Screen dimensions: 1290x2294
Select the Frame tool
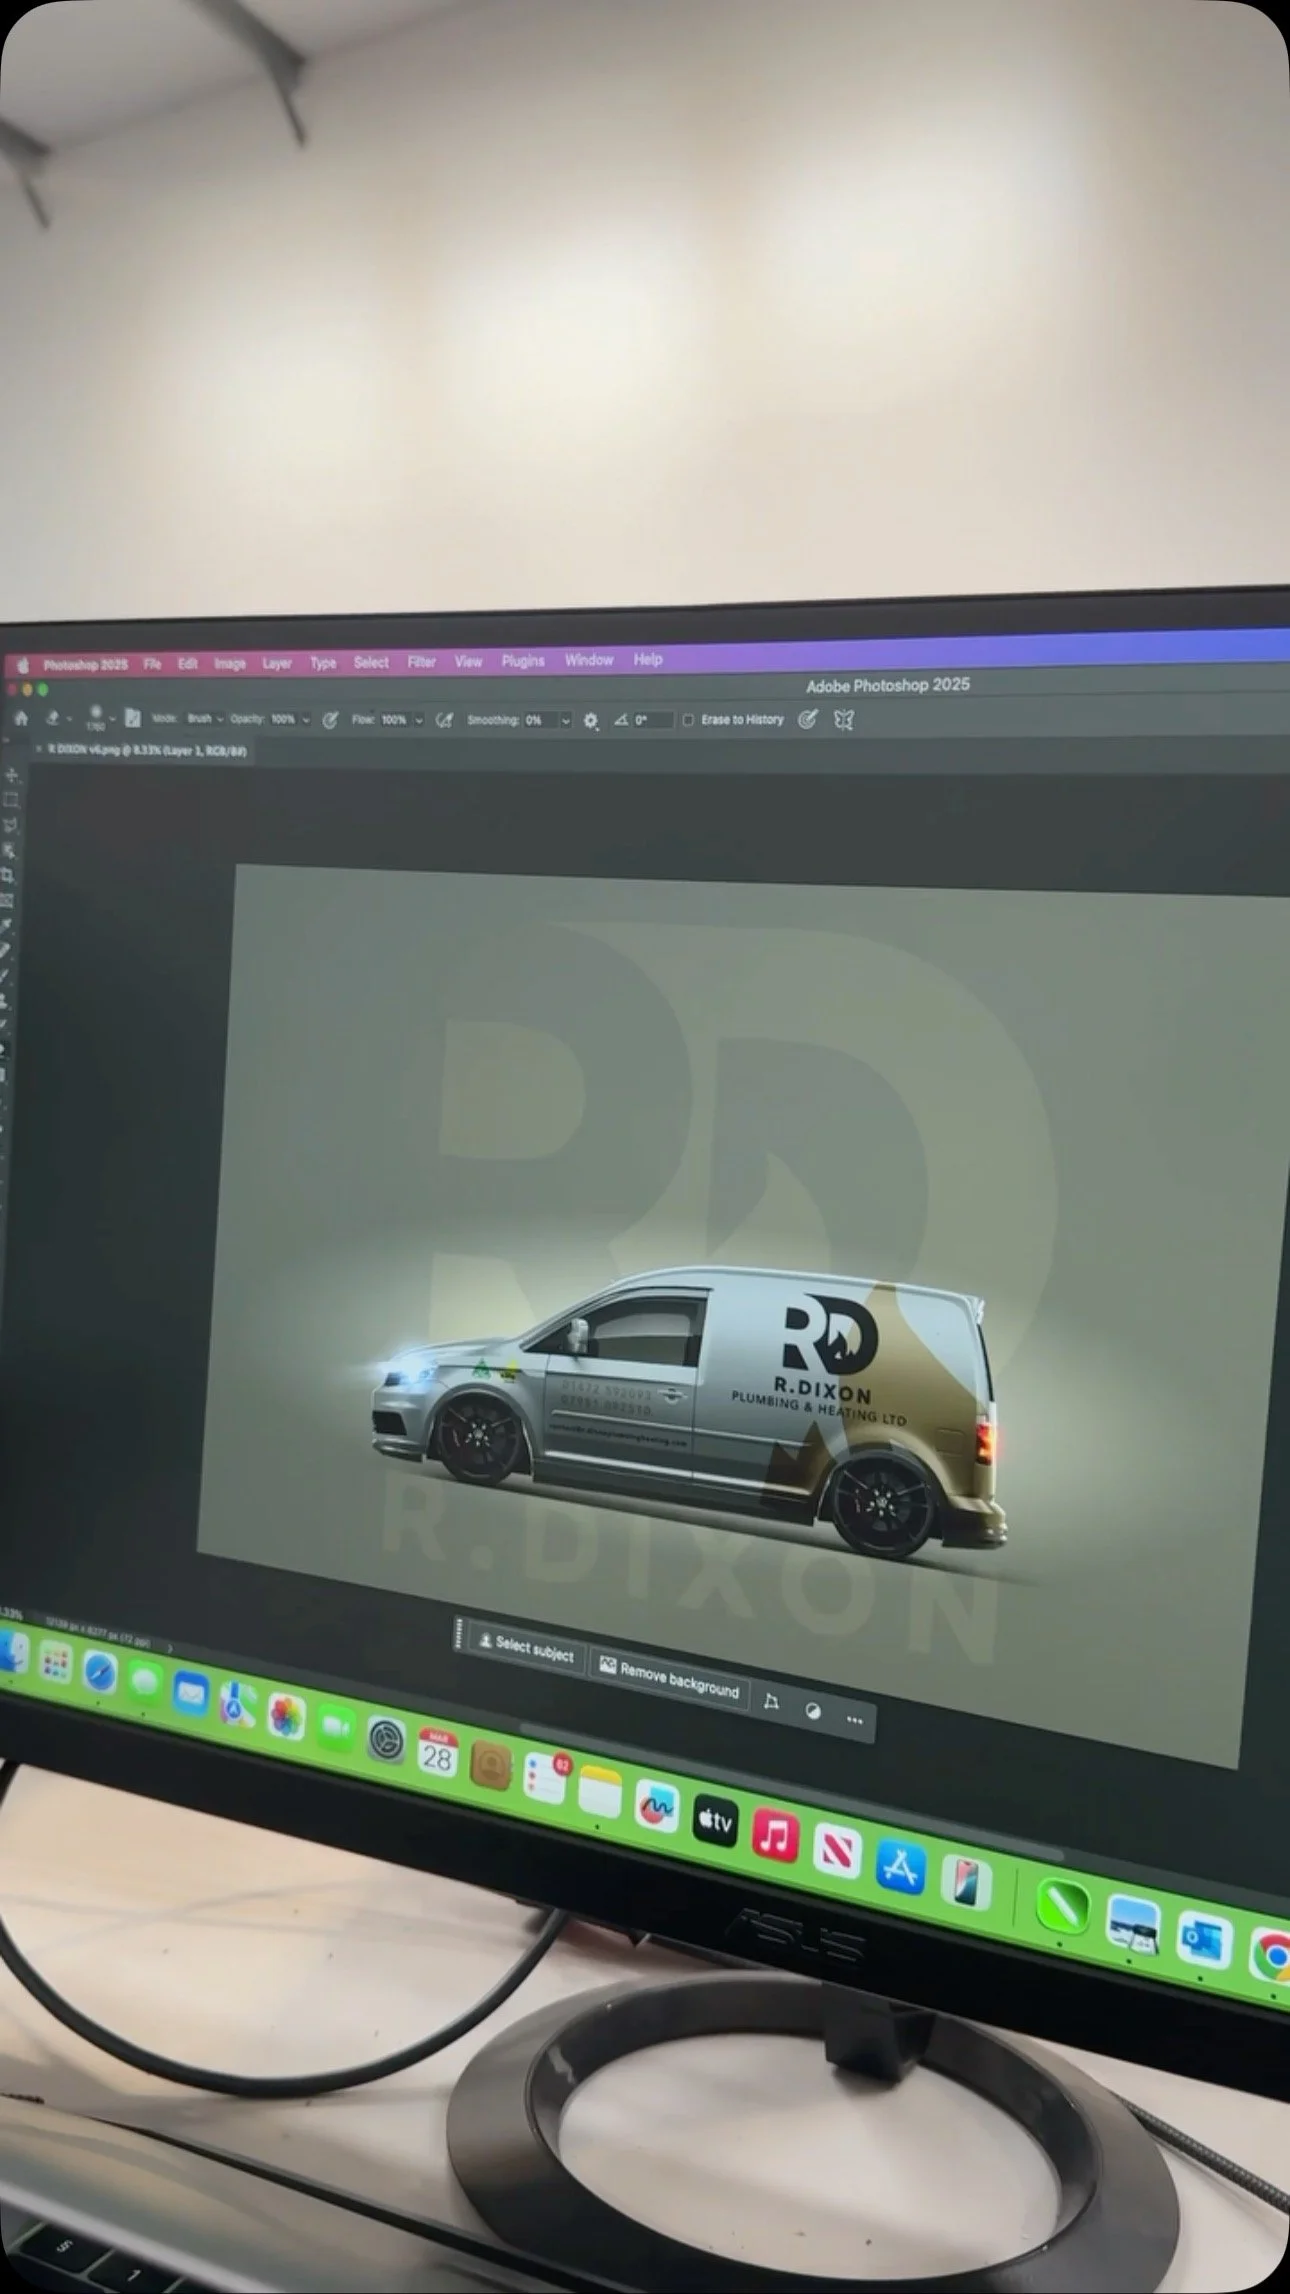coord(7,901)
